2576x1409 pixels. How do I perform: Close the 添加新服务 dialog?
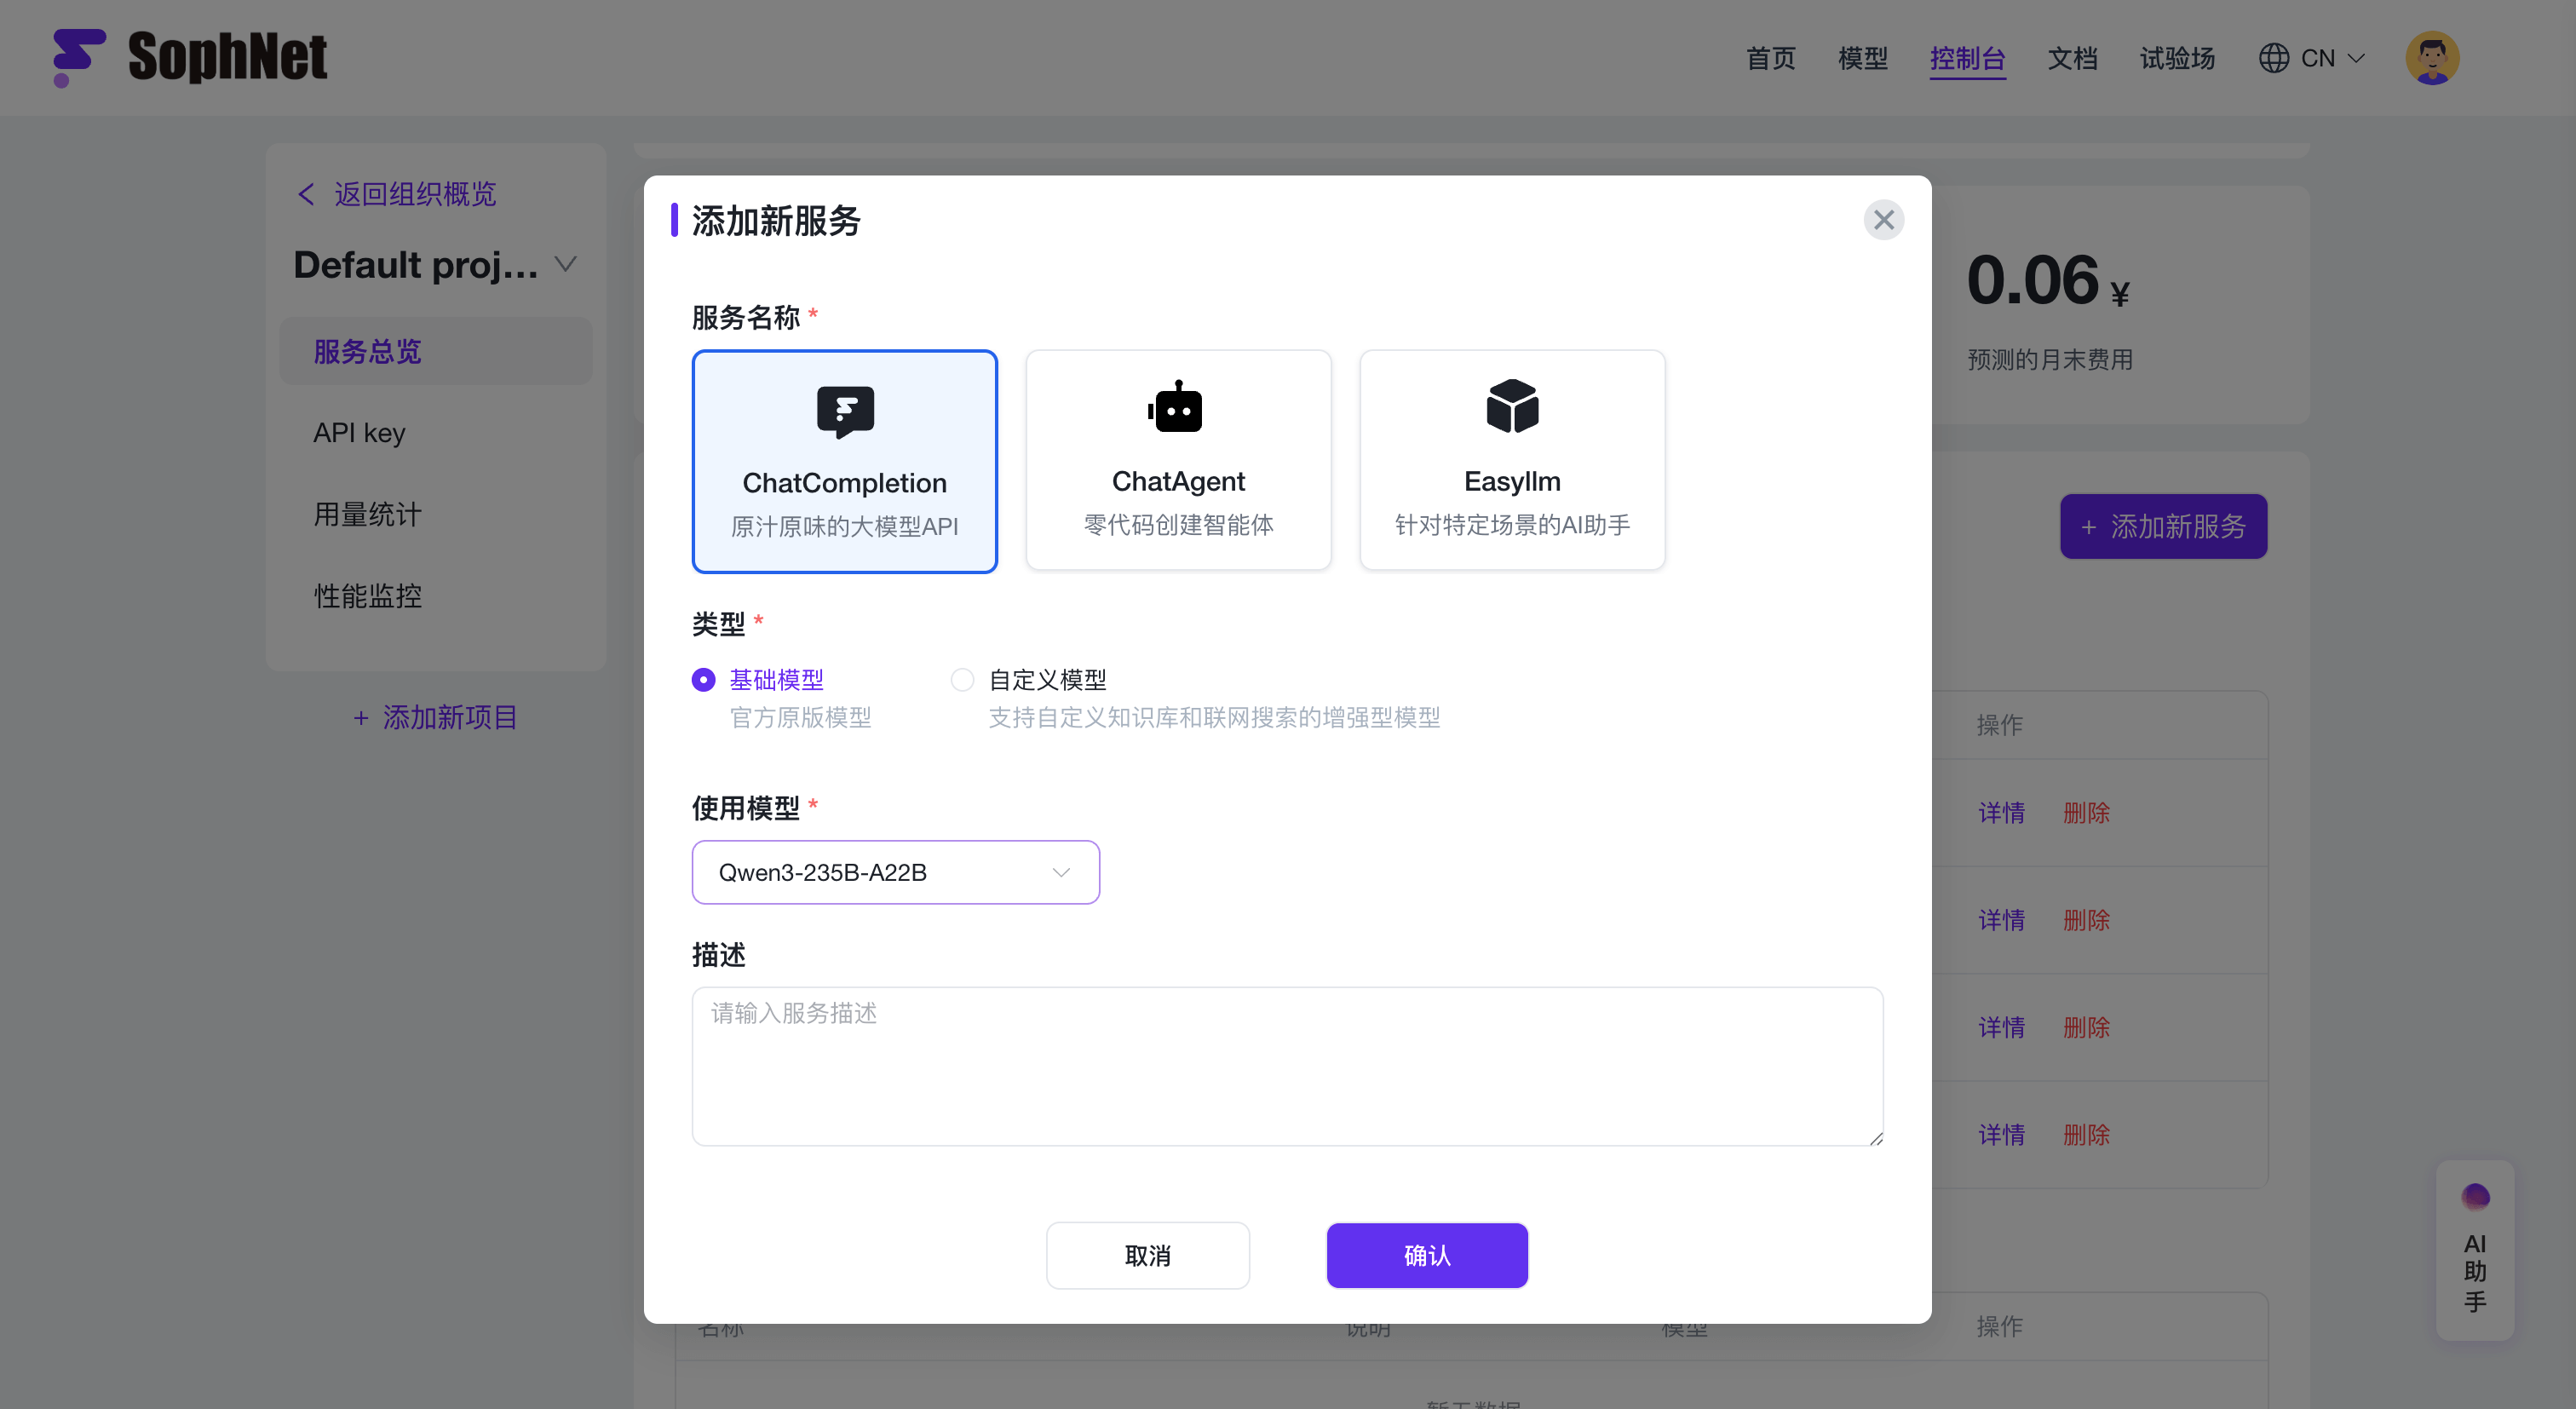coord(1883,220)
